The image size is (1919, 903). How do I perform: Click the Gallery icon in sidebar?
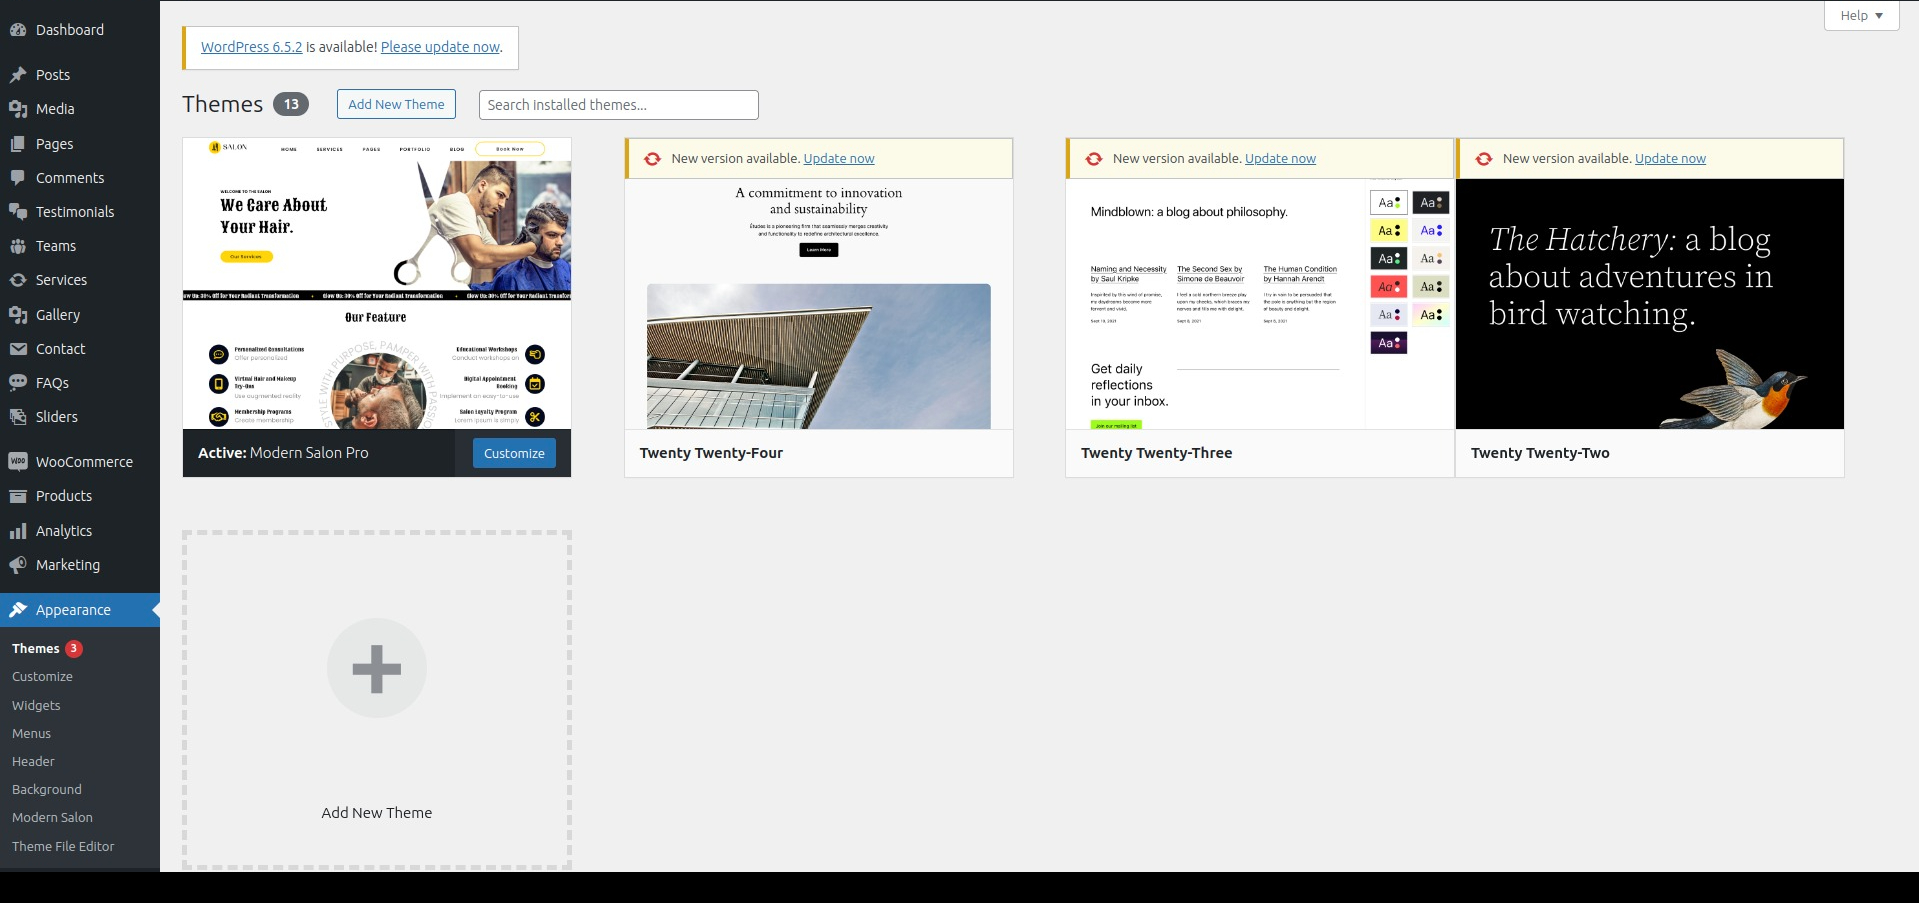[x=18, y=315]
